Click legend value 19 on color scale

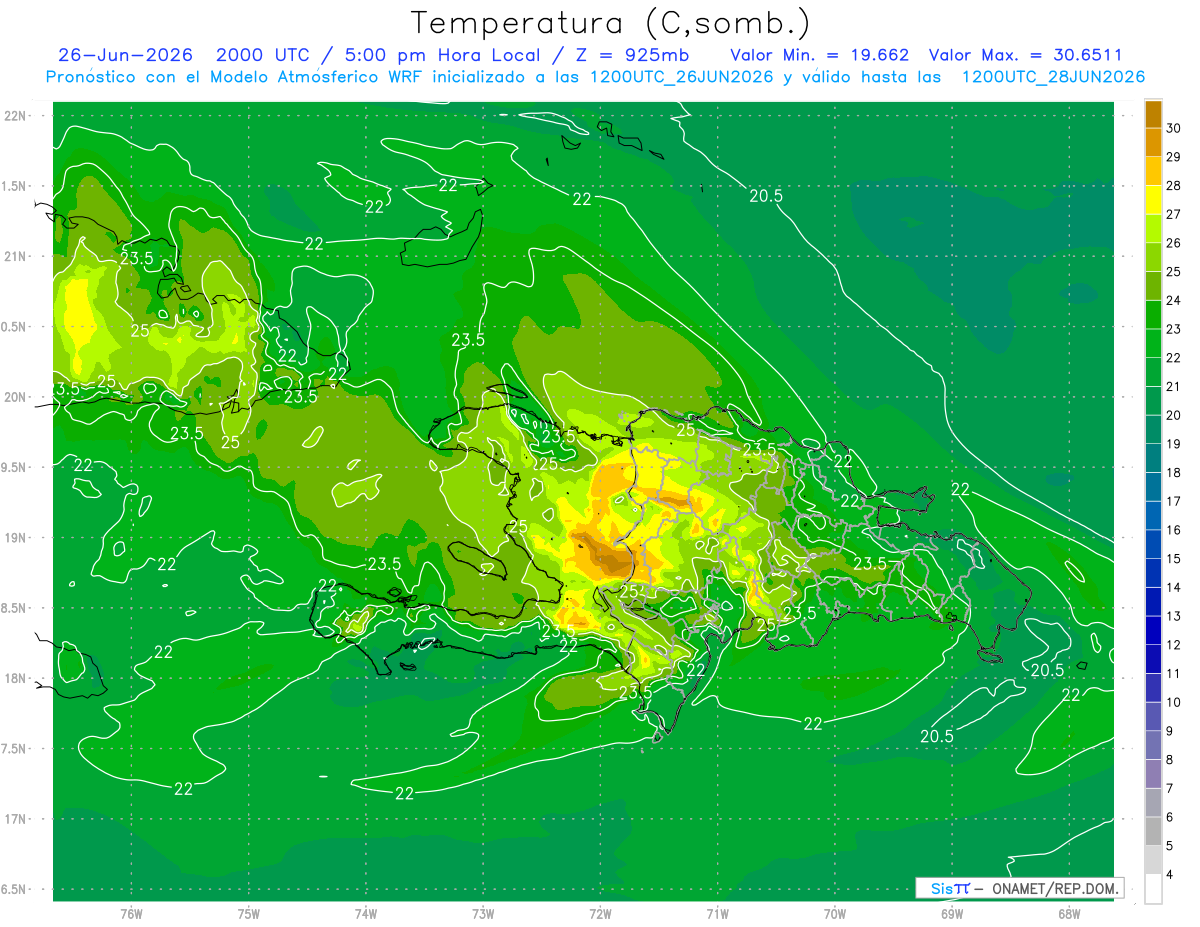pos(1174,444)
